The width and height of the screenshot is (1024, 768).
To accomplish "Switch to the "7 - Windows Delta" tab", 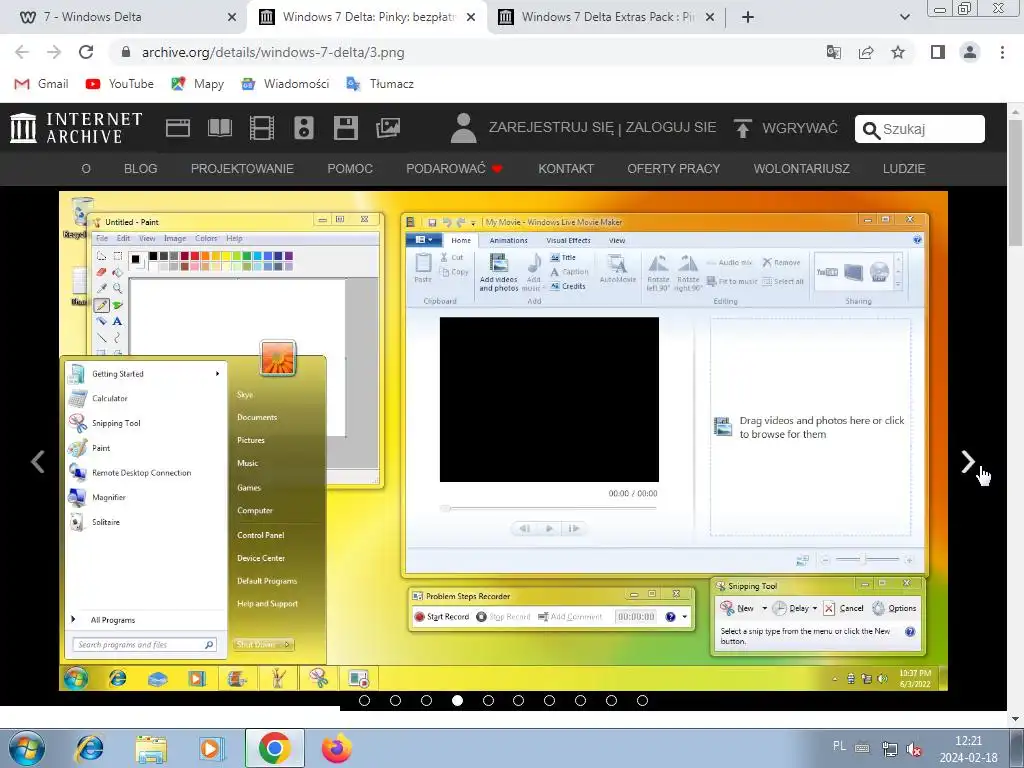I will coord(124,17).
